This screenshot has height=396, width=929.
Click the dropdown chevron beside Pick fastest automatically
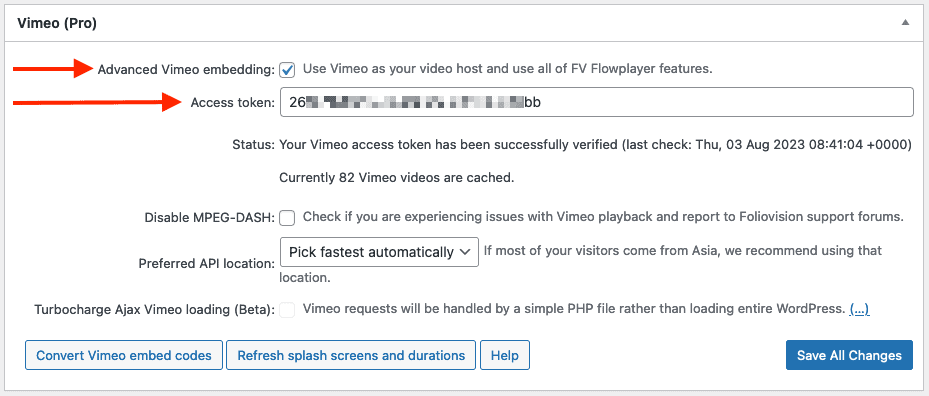pos(464,252)
